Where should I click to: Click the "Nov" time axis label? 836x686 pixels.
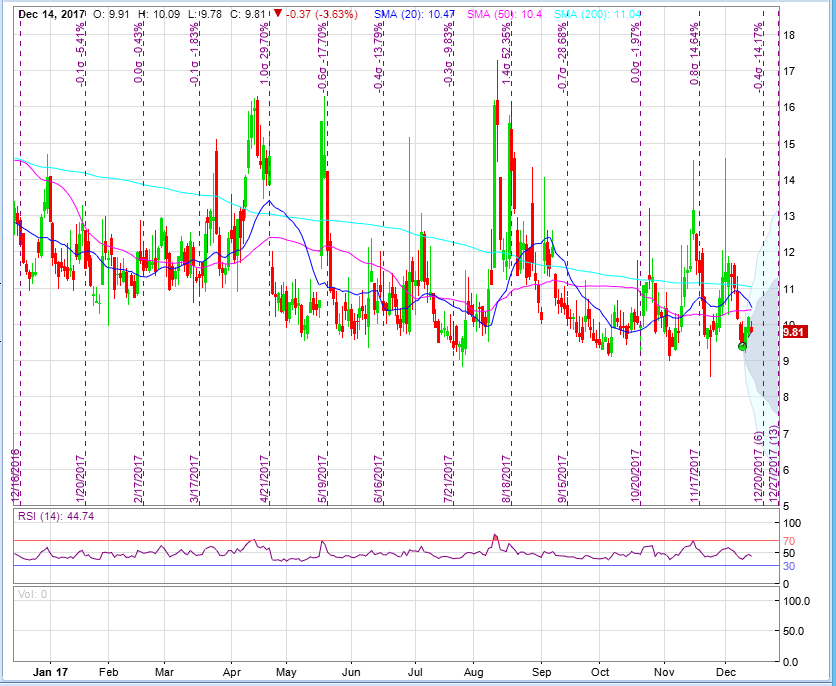664,672
